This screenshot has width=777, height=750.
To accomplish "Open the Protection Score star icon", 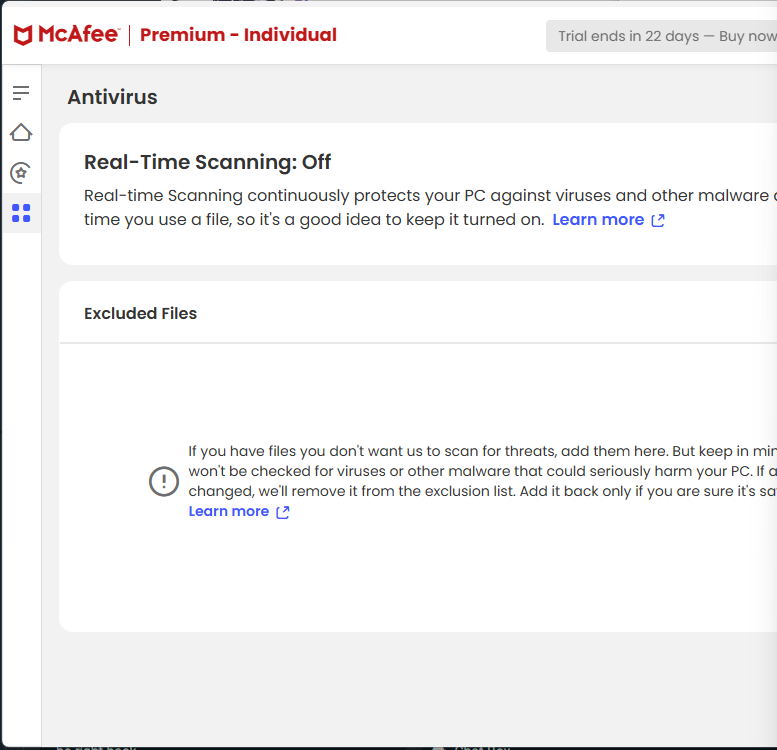I will [21, 173].
